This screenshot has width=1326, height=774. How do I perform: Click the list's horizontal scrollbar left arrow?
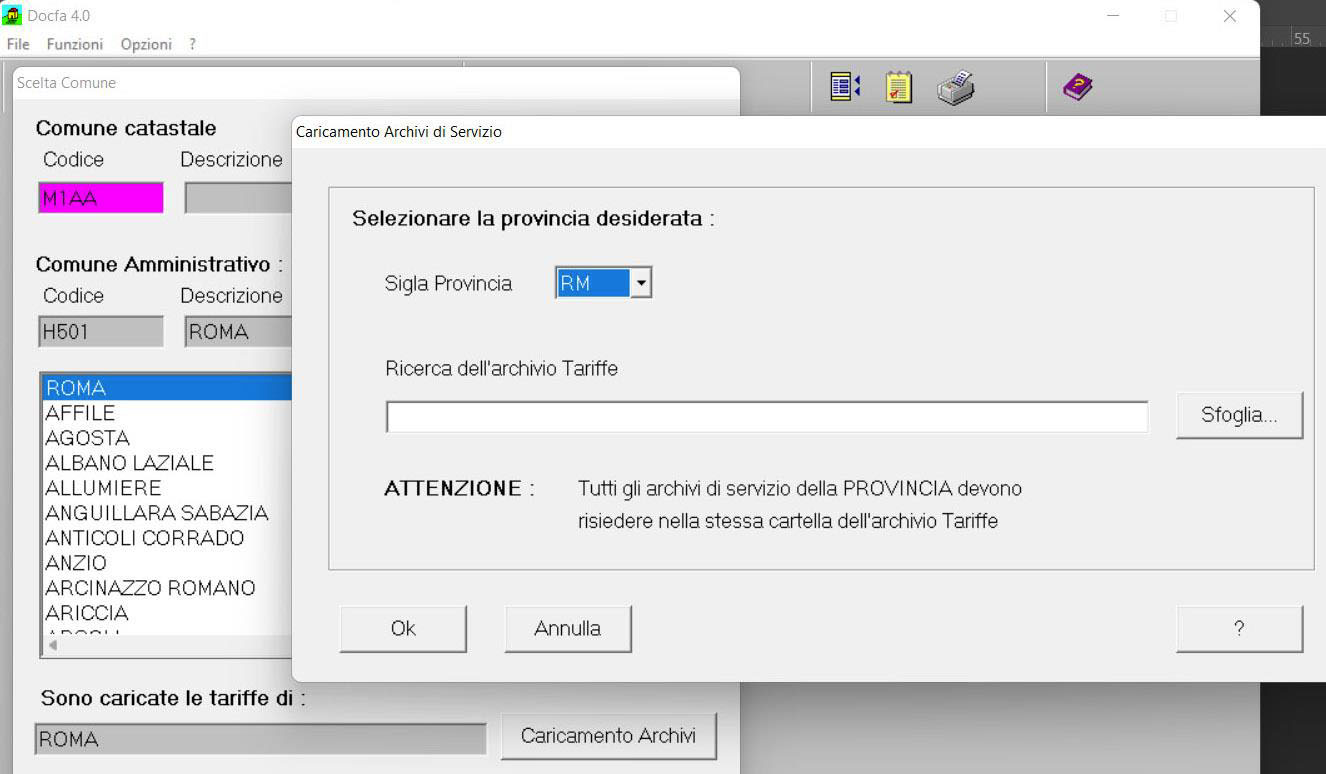pyautogui.click(x=52, y=646)
